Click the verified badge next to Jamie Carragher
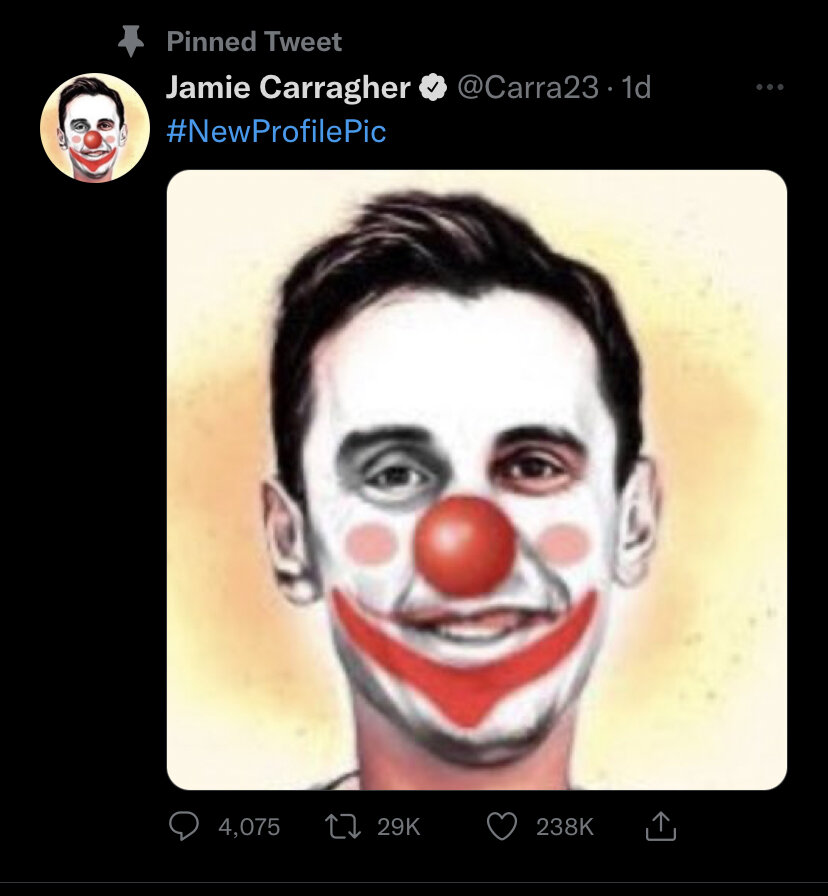828x896 pixels. [x=432, y=88]
